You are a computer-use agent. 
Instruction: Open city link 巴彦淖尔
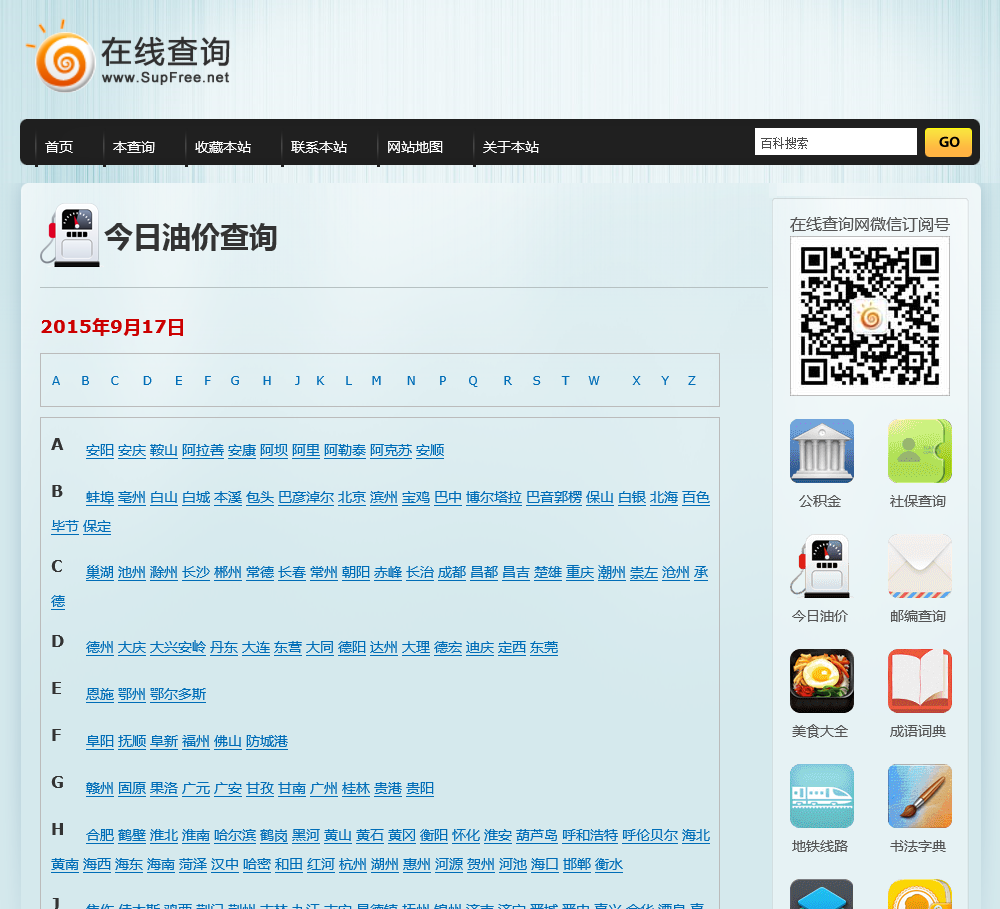coord(306,498)
